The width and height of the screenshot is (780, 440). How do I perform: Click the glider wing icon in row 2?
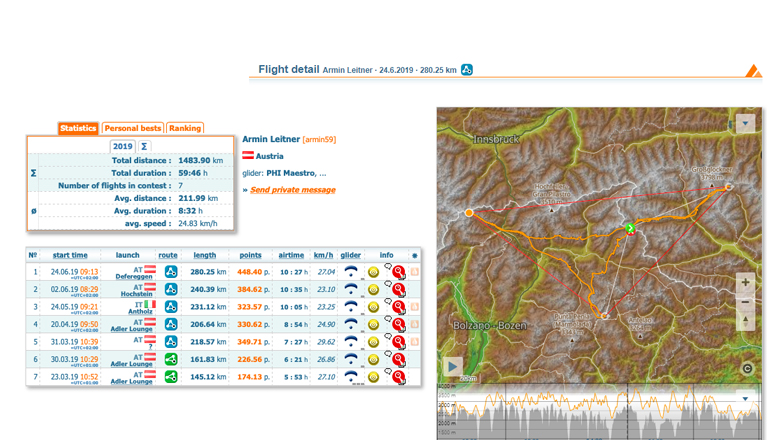[x=351, y=289]
